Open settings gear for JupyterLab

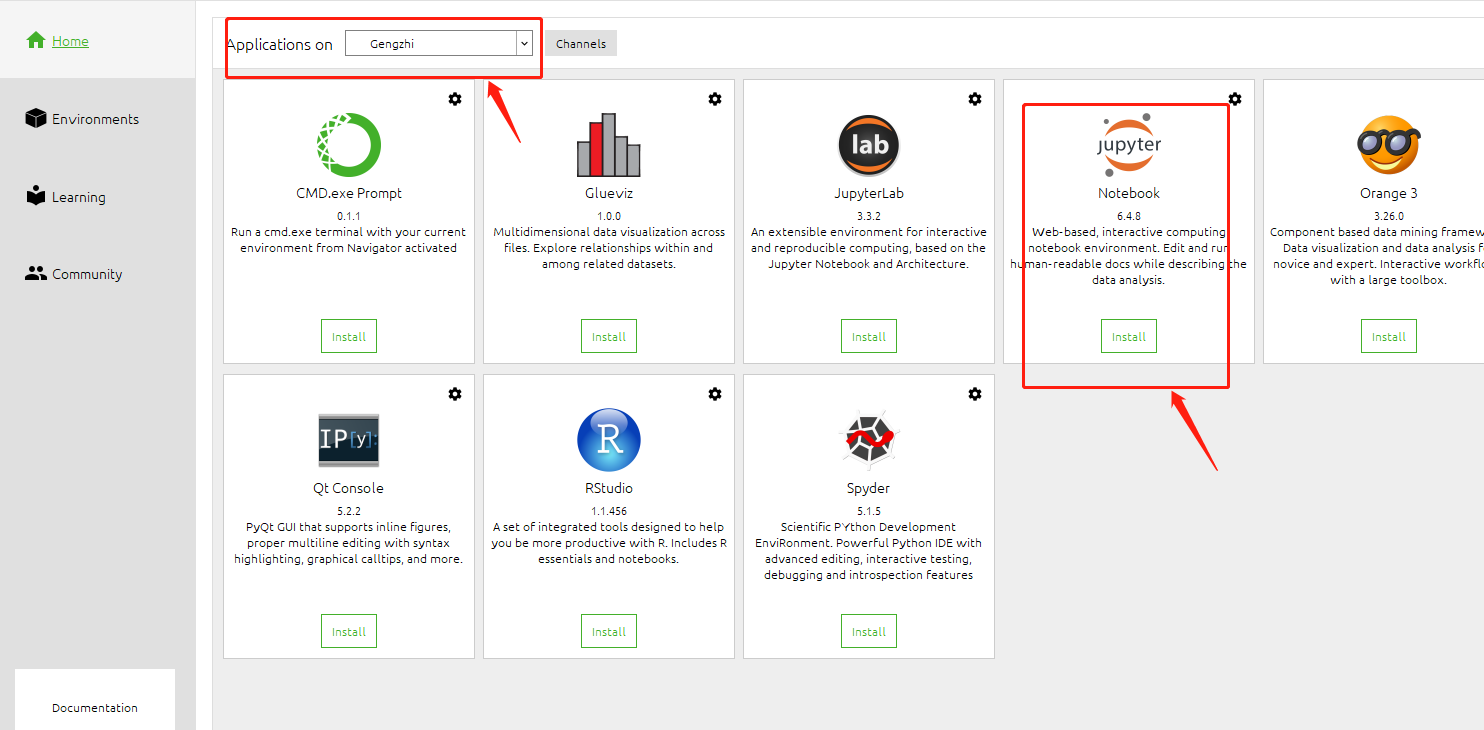click(975, 99)
